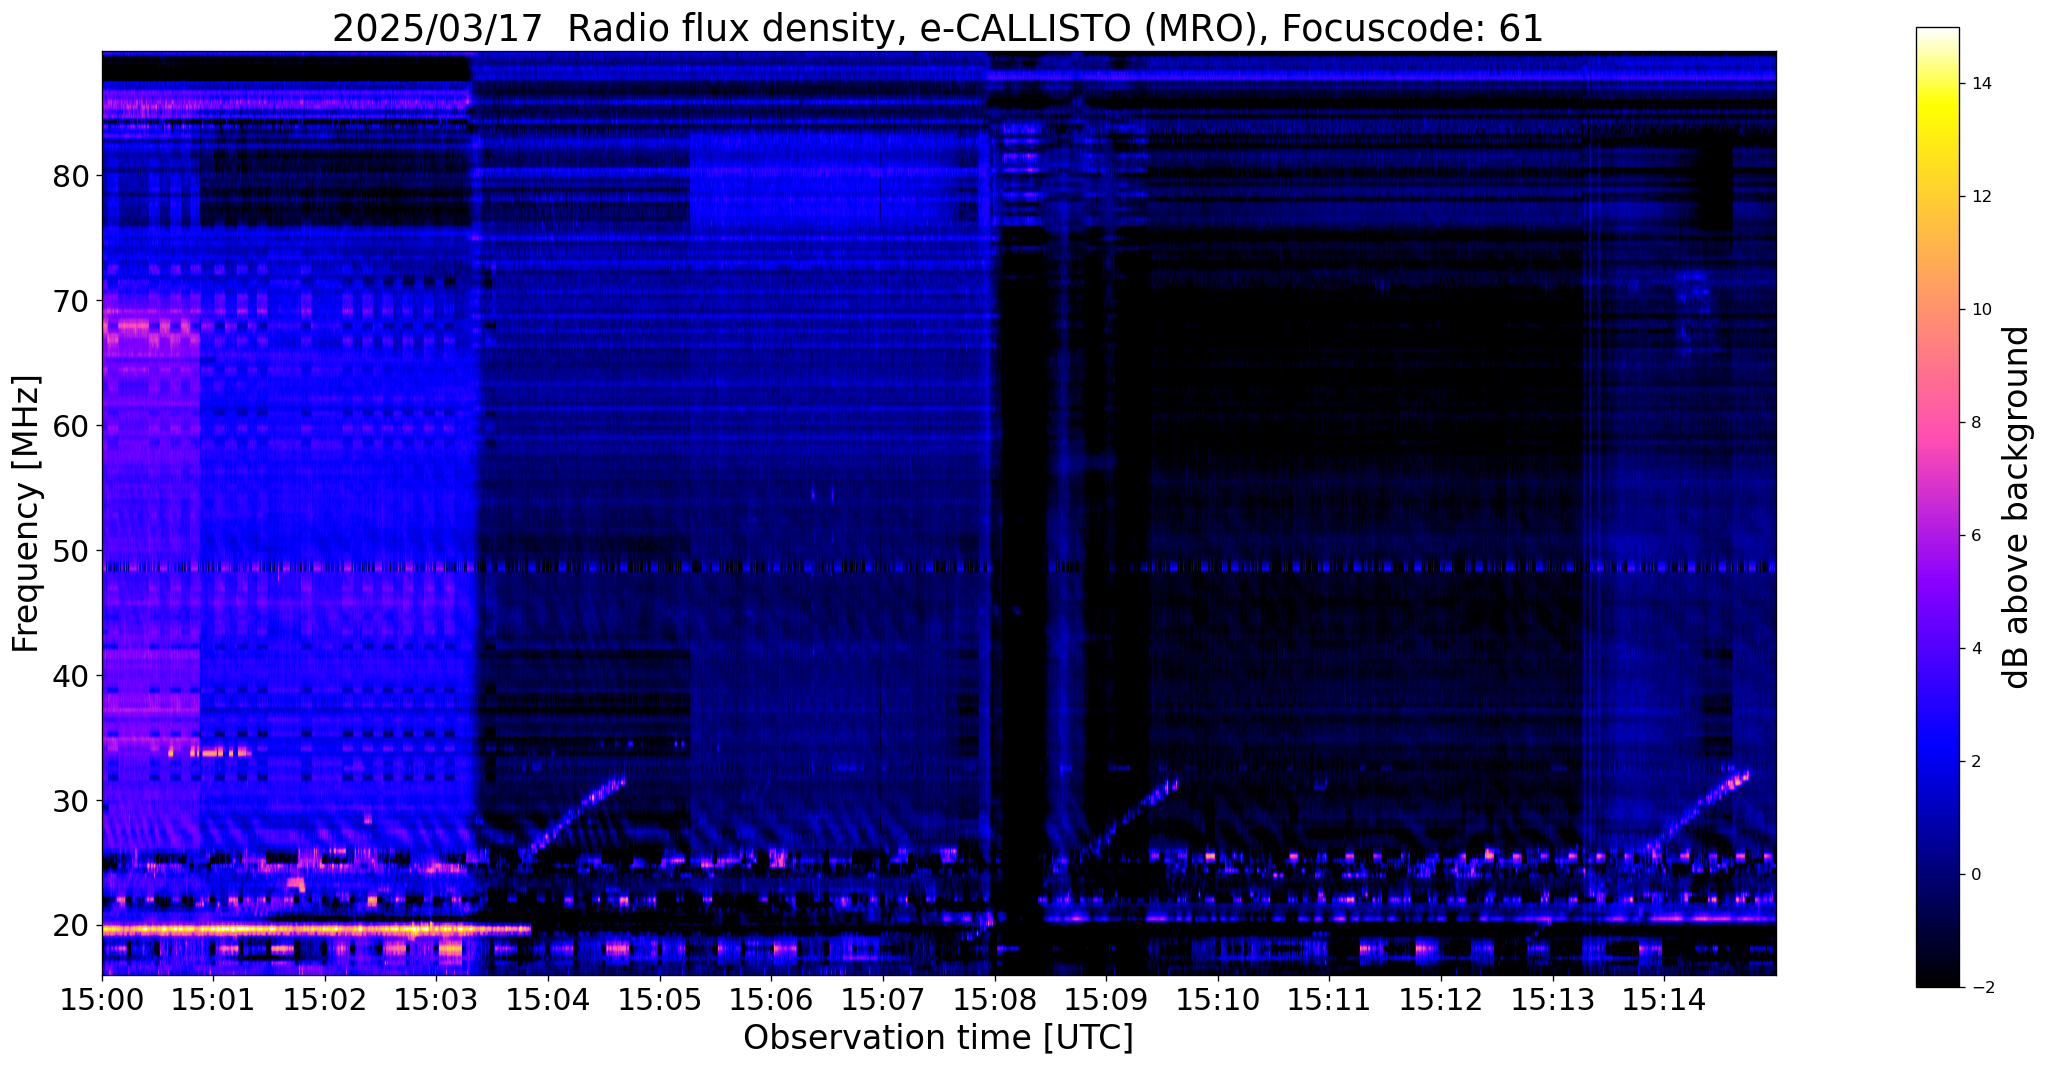Image resolution: width=2047 pixels, height=1067 pixels.
Task: Click the colorbar tick label 8
Action: coord(1976,423)
